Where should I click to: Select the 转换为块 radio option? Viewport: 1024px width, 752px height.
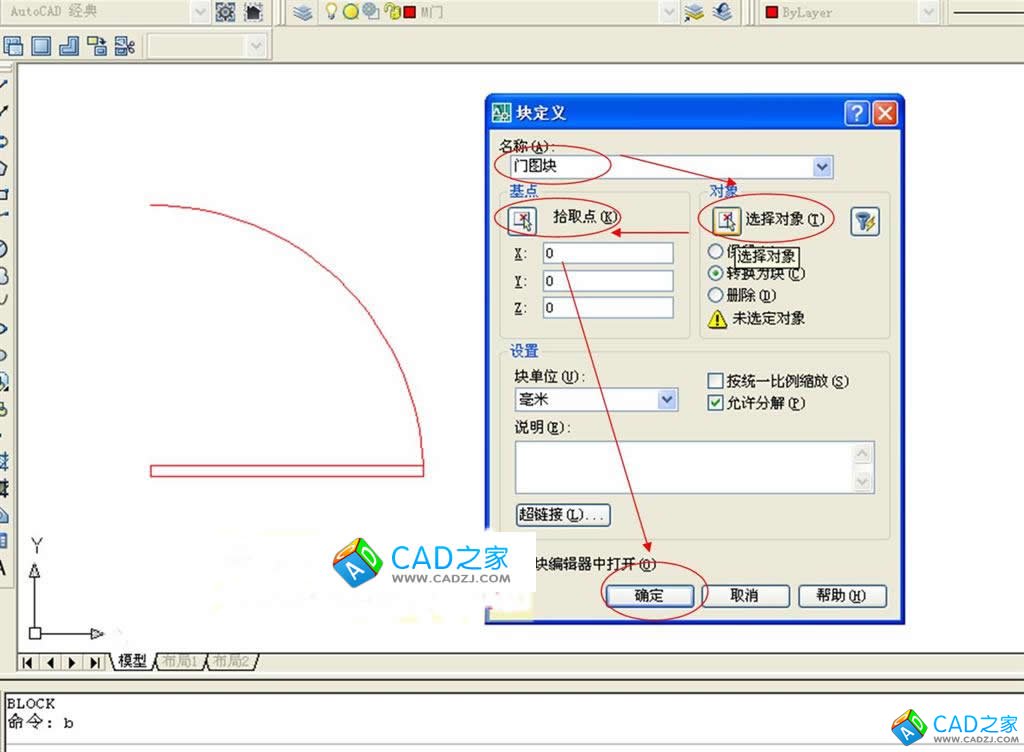(x=715, y=273)
